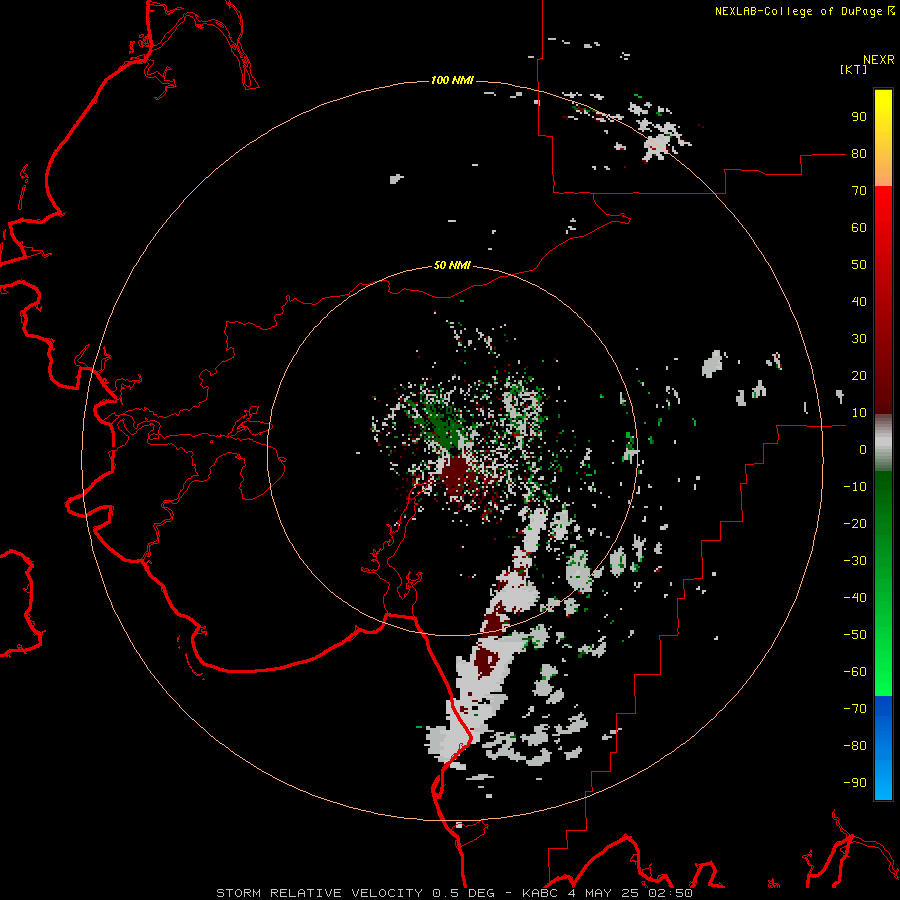Click the 40 value on the velocity scale
This screenshot has width=900, height=900.
coord(859,302)
